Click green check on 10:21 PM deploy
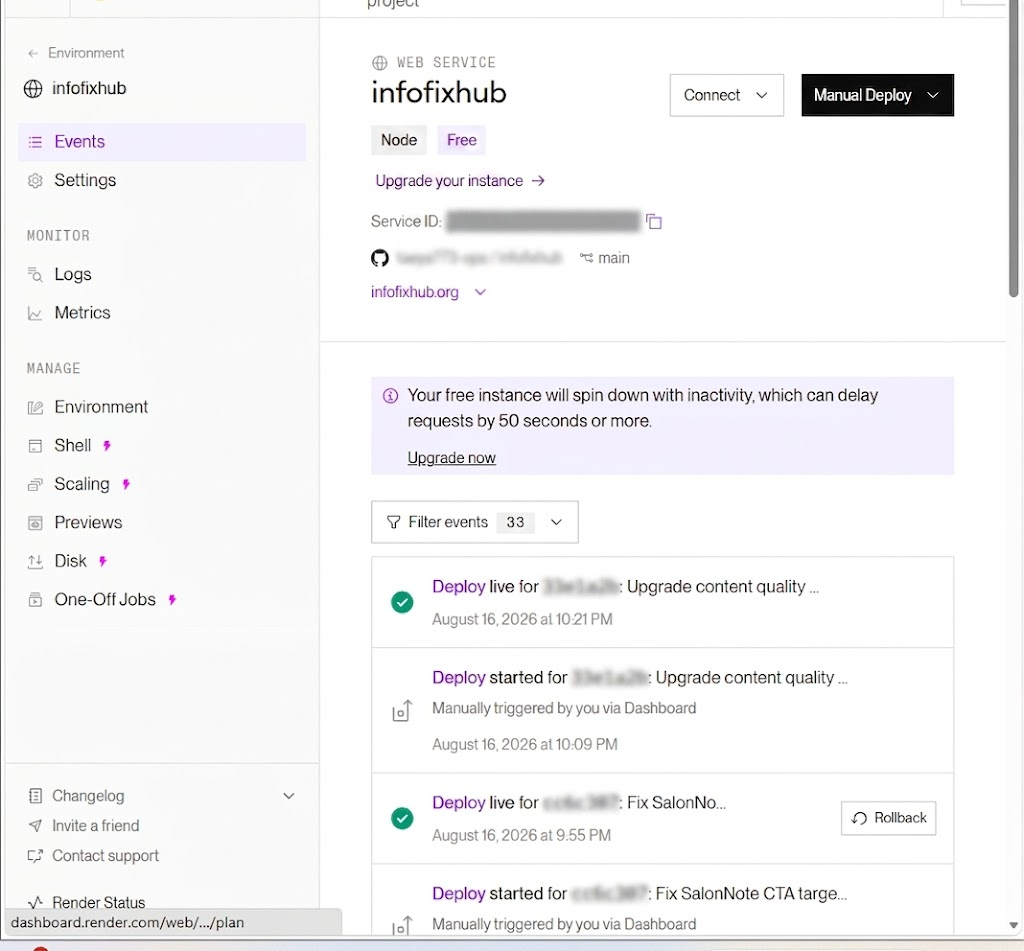The image size is (1024, 951). tap(402, 602)
